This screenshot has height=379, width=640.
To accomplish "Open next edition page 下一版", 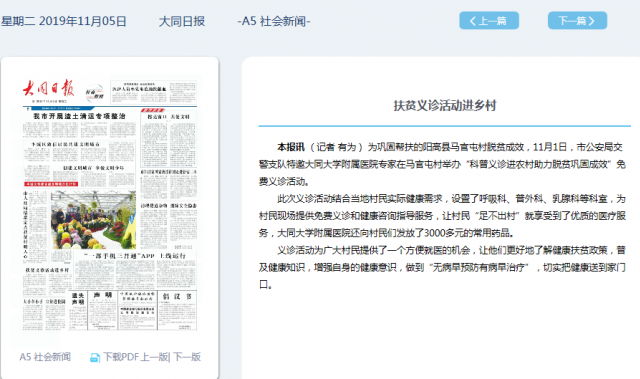I will 187,357.
